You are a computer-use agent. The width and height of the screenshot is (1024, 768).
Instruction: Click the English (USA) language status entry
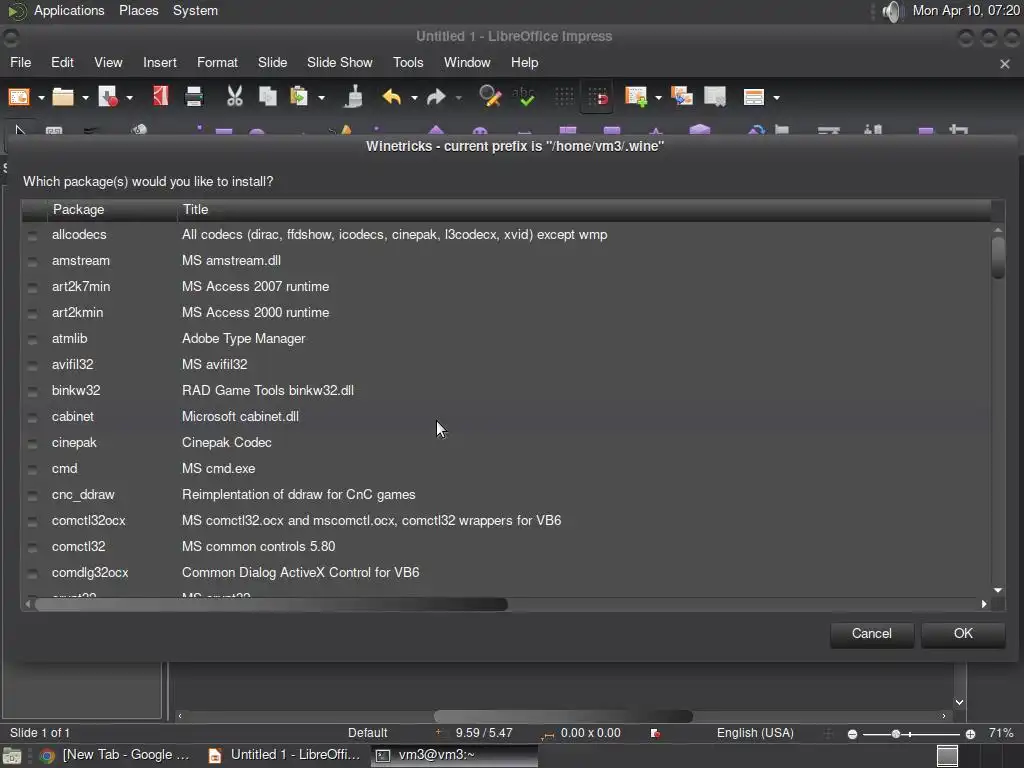click(x=755, y=733)
